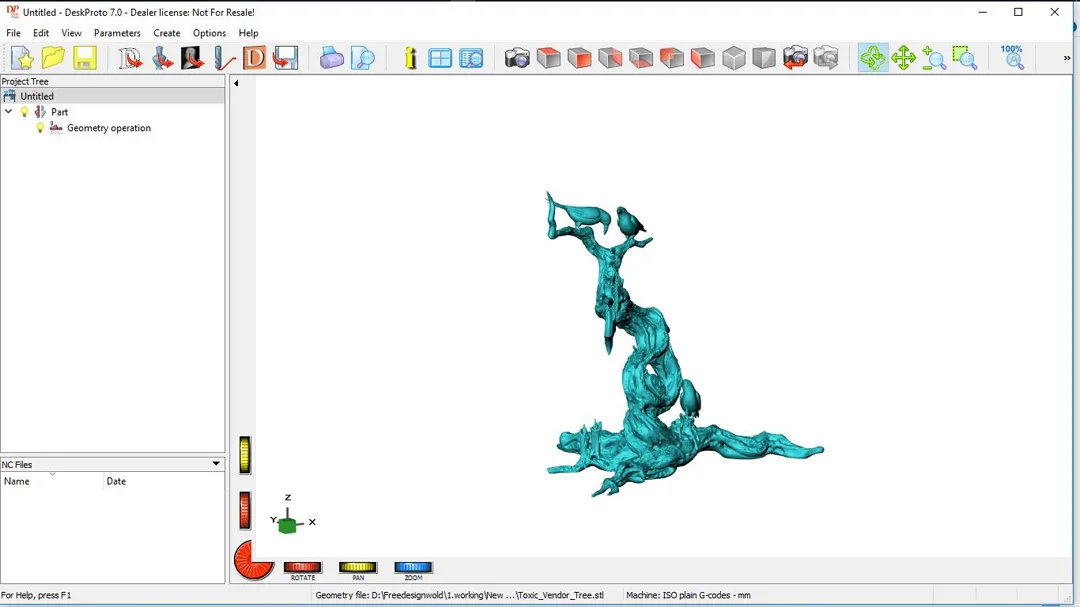The image size is (1080, 607).
Task: Select Geometry operation in Project Tree
Action: point(108,128)
